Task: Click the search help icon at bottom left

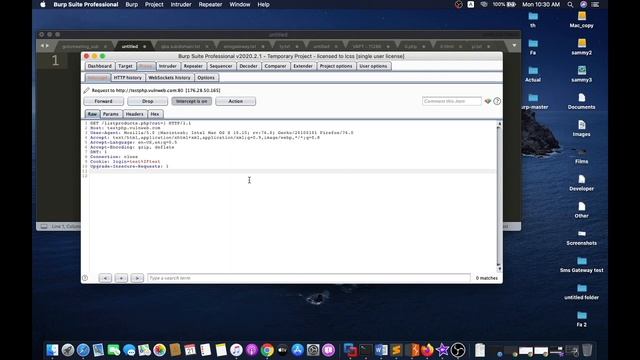Action: [x=85, y=278]
